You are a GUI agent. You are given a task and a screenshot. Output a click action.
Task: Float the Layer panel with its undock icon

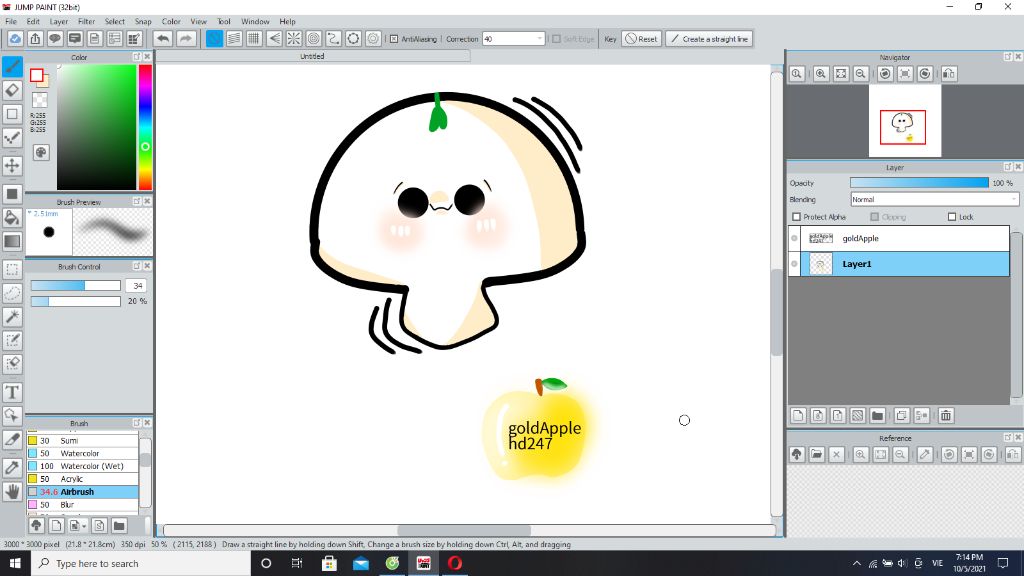click(1008, 167)
